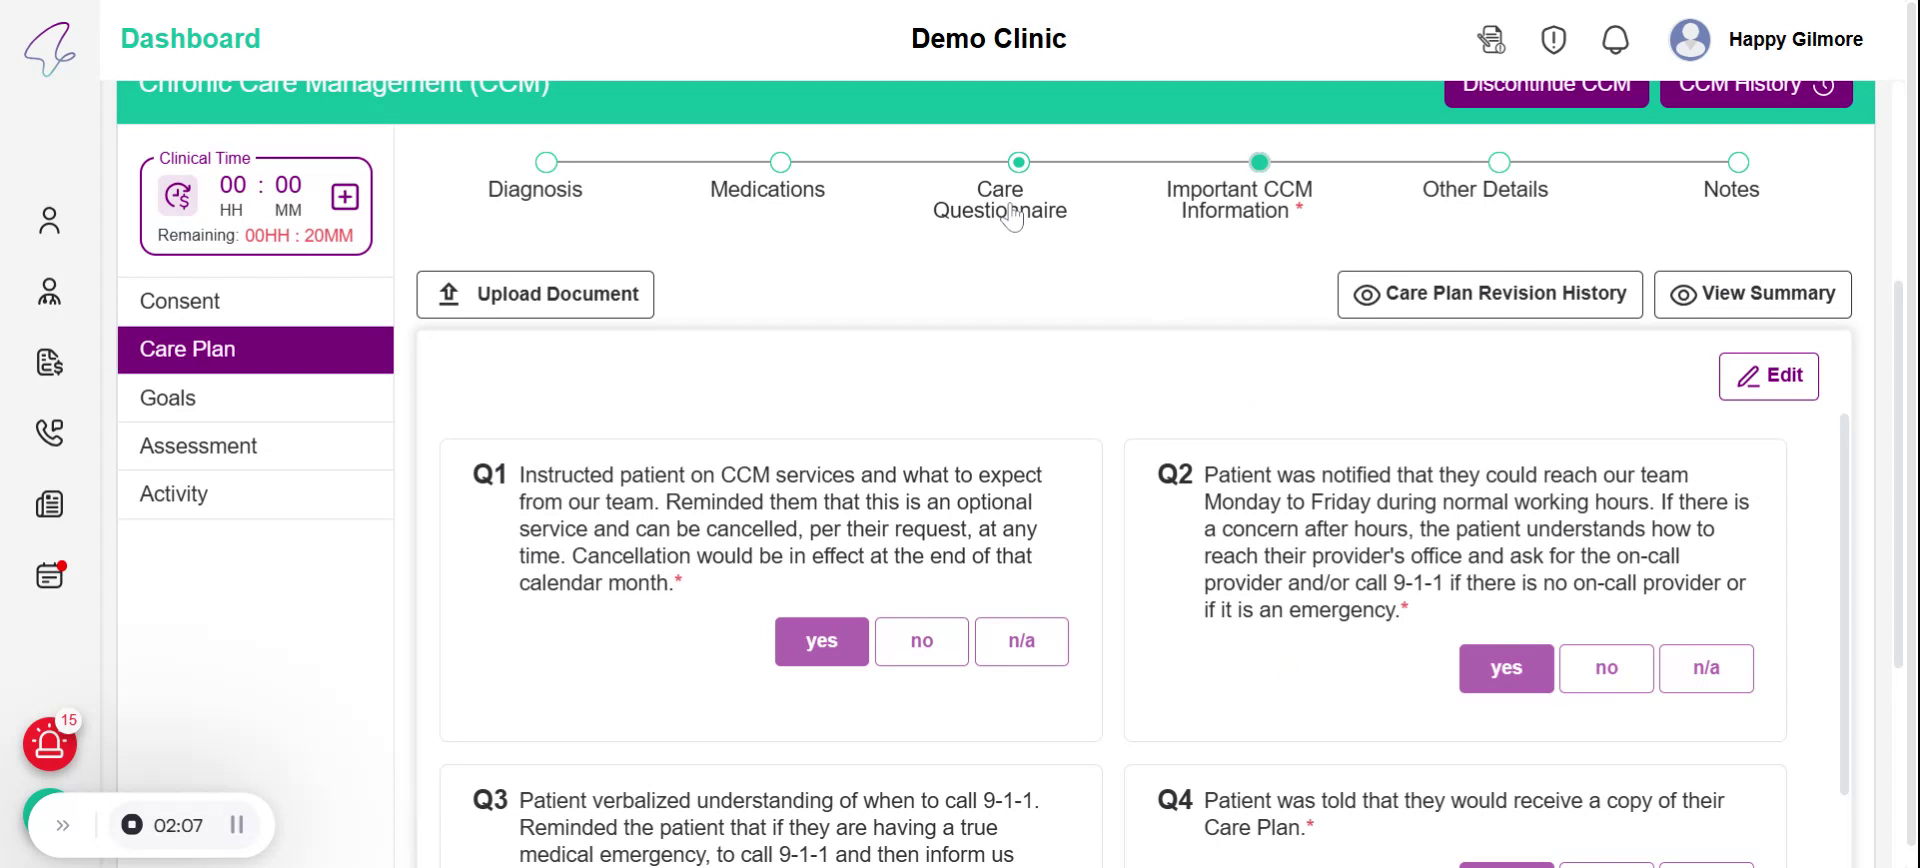
Task: Select 'yes' for question Q2
Action: click(1505, 668)
